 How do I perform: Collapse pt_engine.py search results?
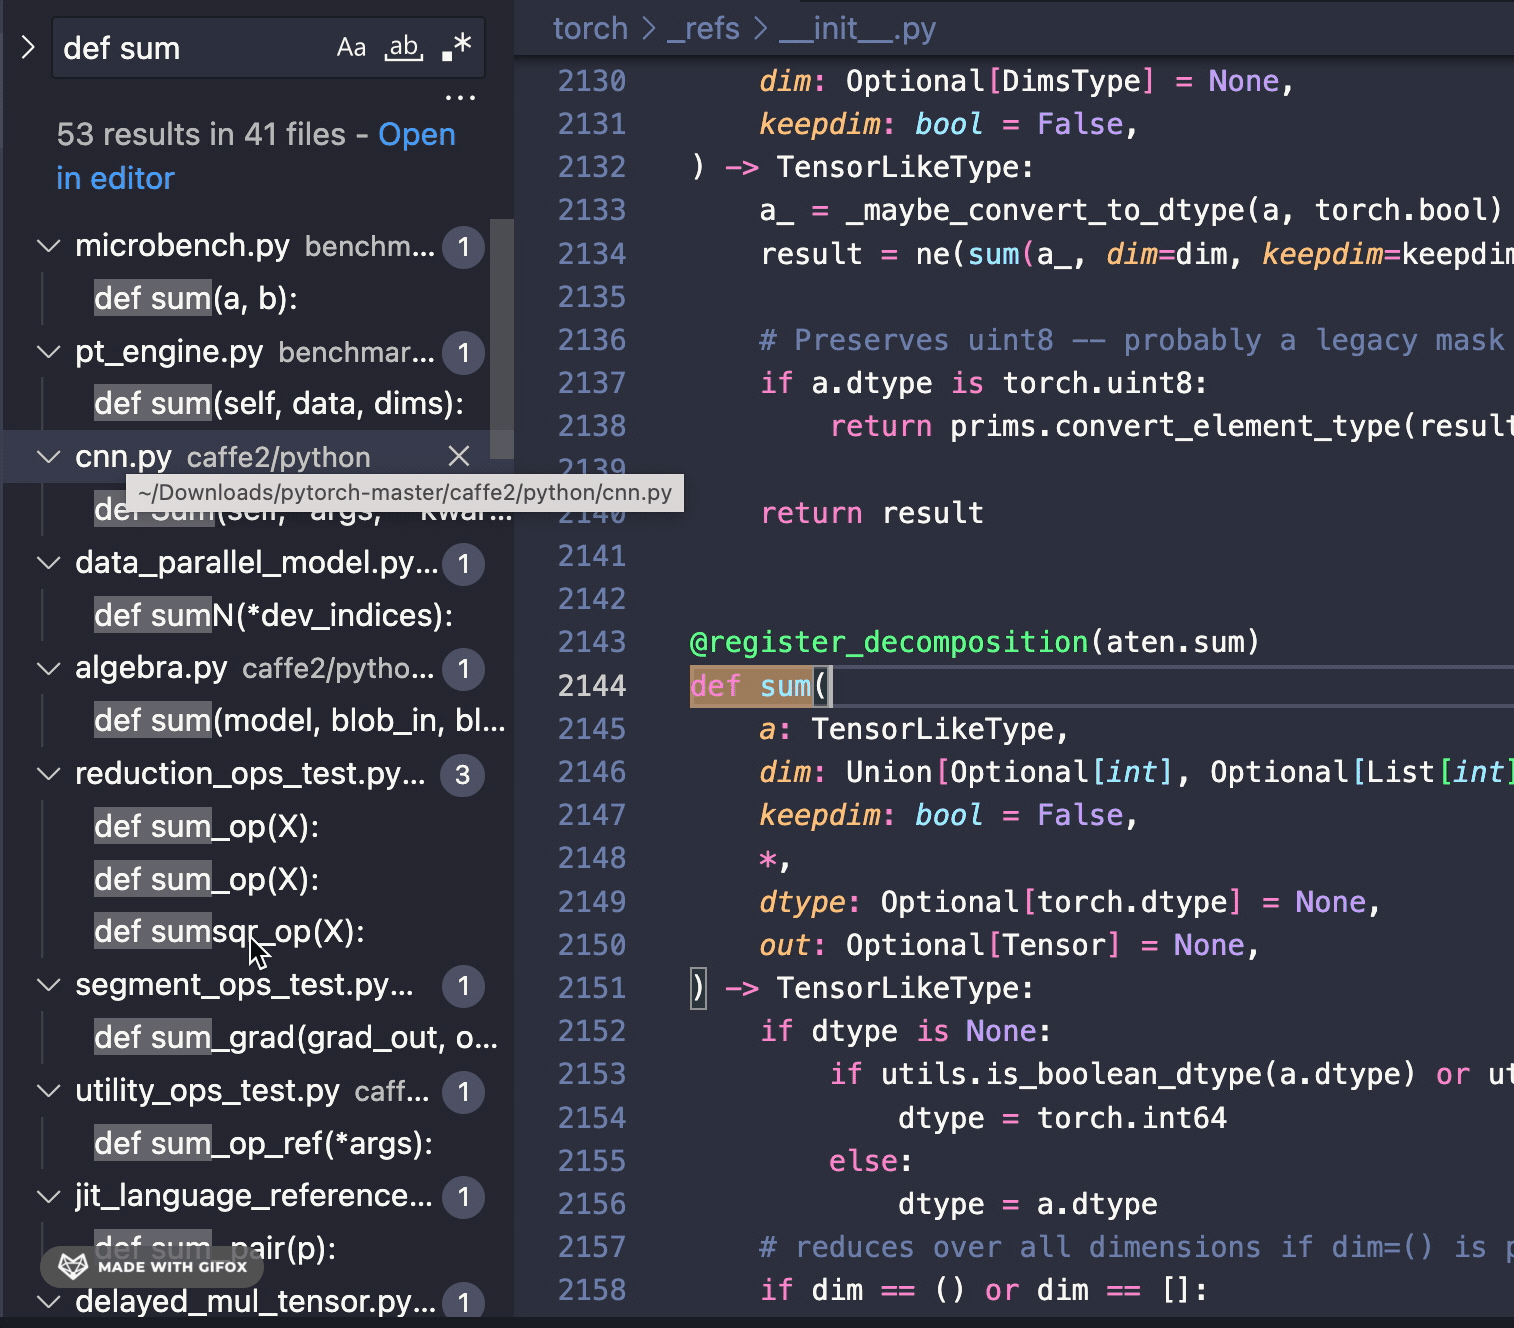(x=49, y=352)
